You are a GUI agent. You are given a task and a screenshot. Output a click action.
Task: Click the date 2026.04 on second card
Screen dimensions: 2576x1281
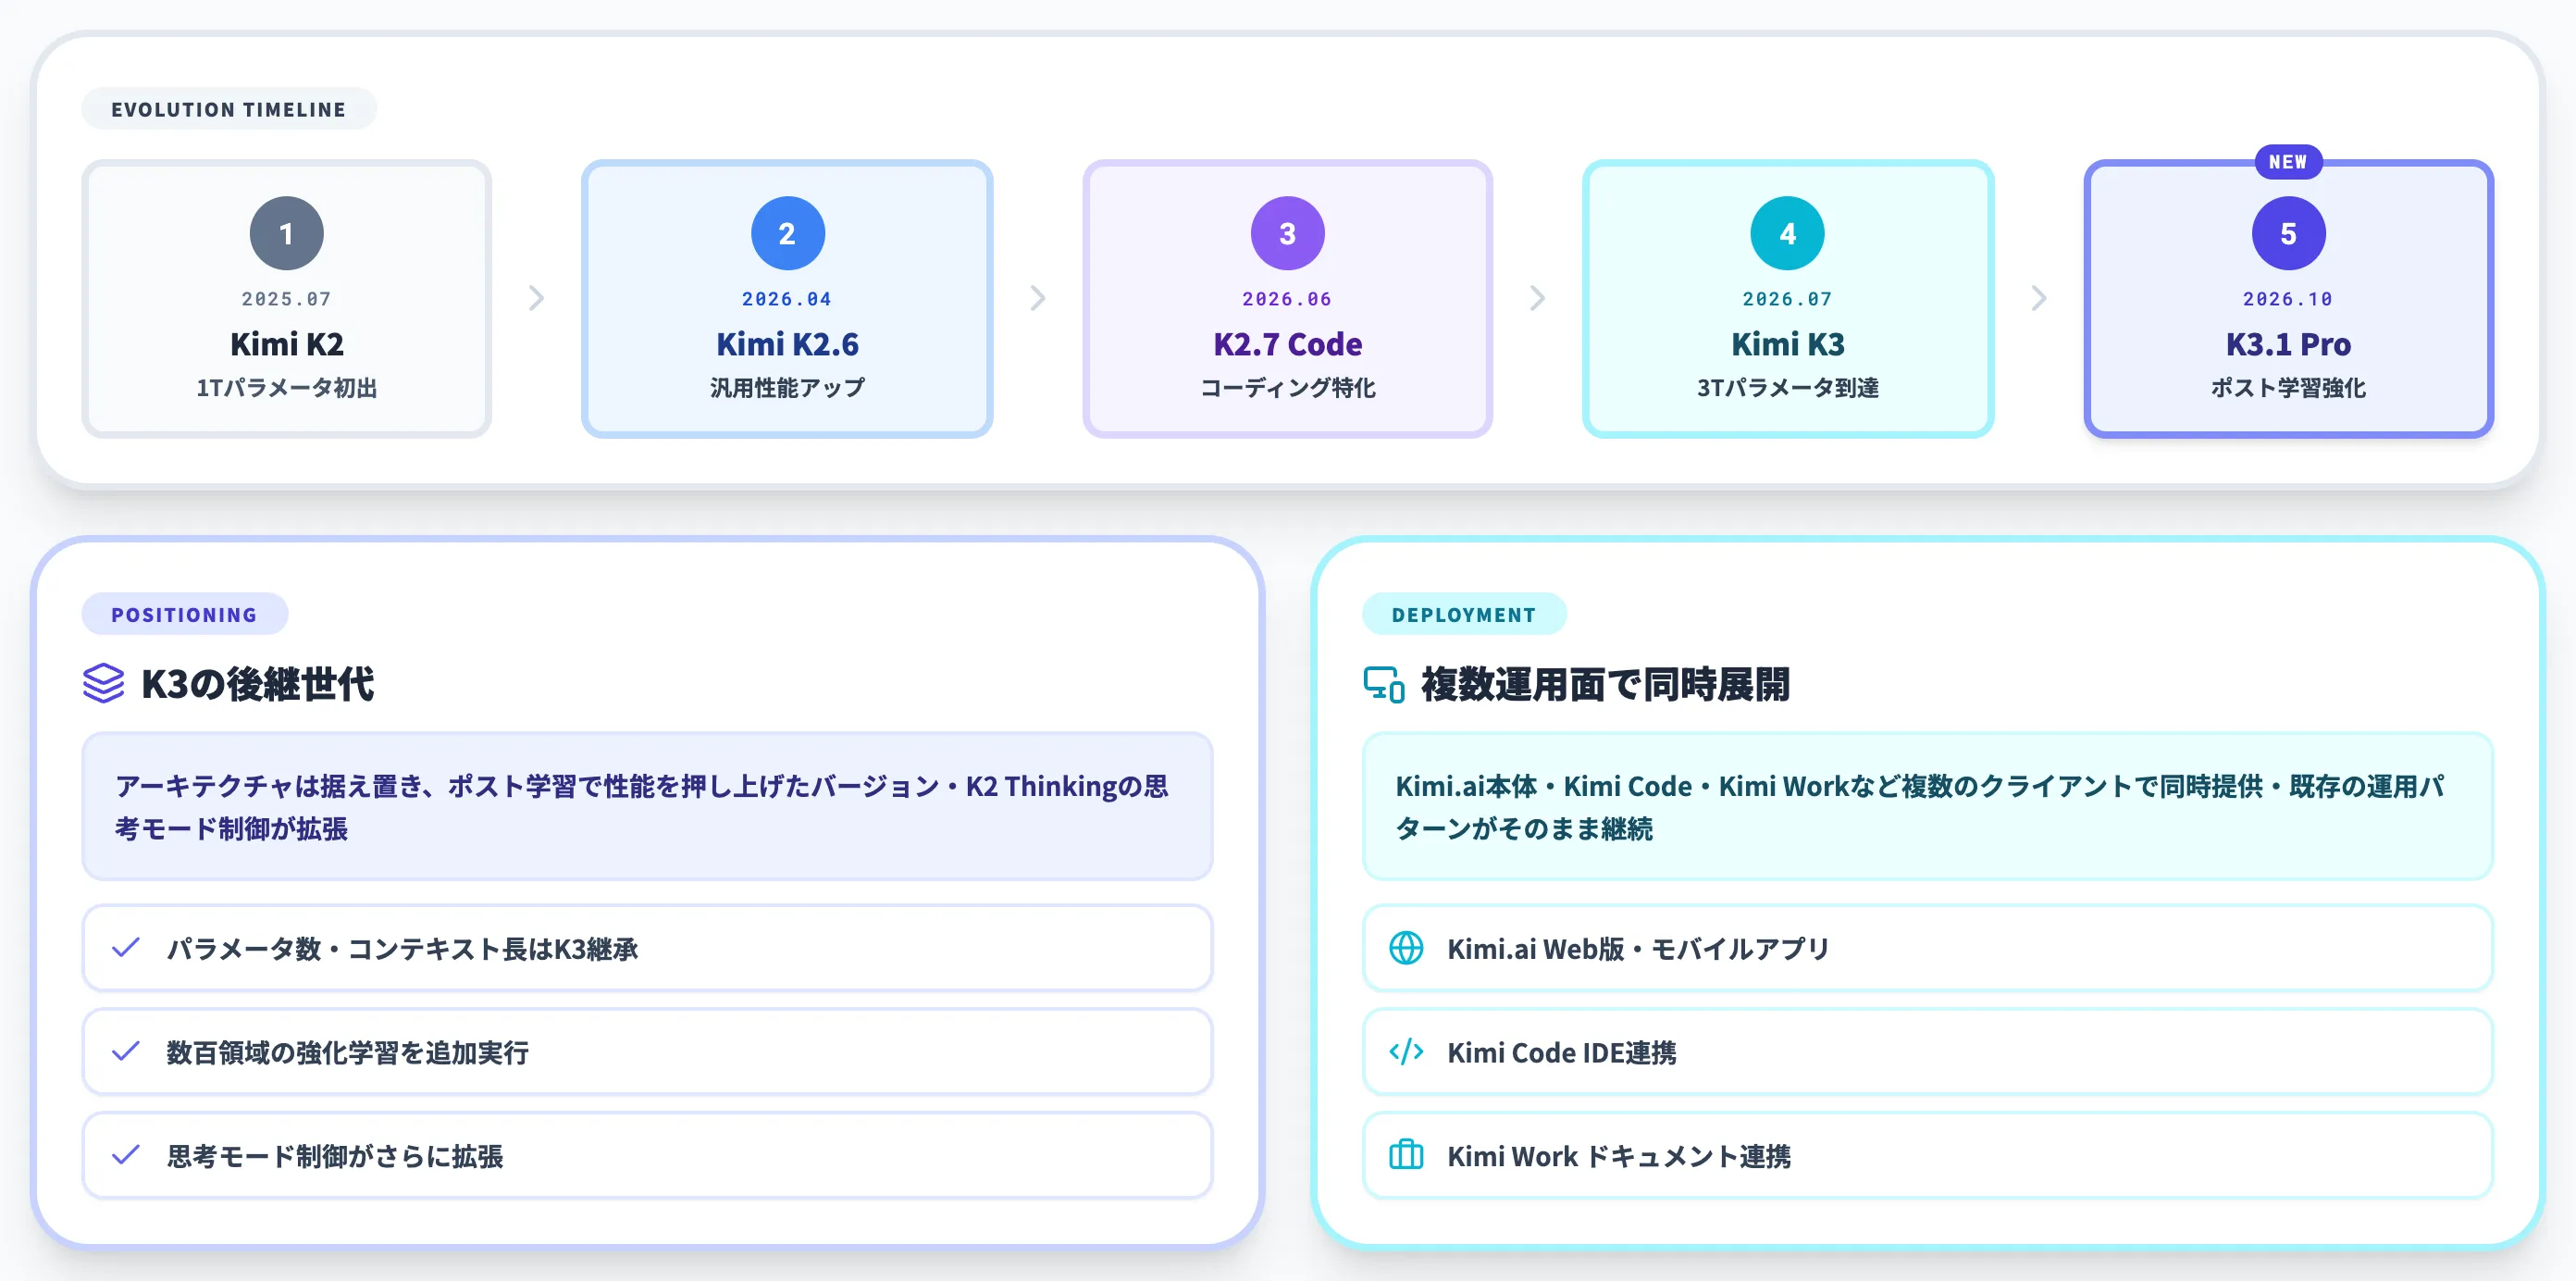pos(788,299)
